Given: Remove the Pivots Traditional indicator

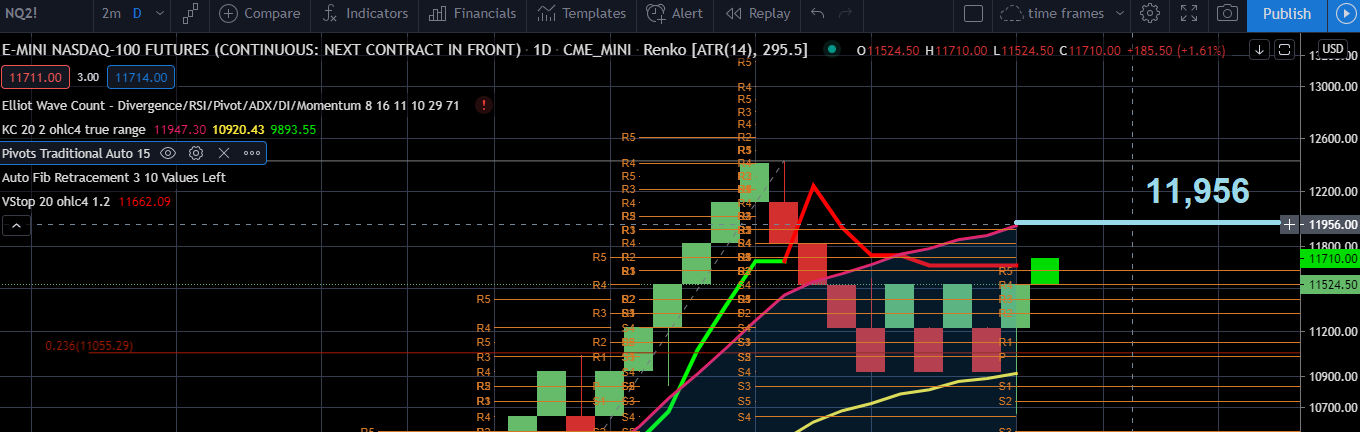Looking at the screenshot, I should click(224, 153).
